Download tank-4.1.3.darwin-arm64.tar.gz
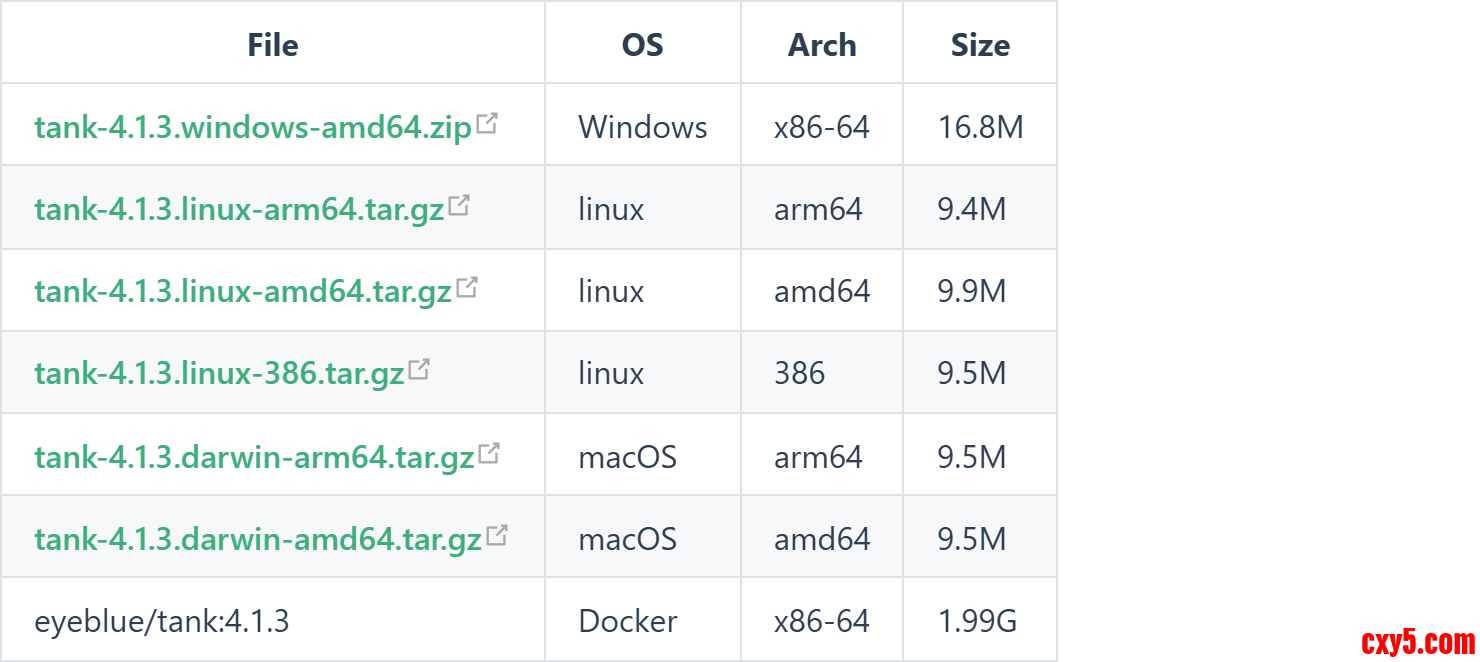This screenshot has width=1480, height=662. 254,458
